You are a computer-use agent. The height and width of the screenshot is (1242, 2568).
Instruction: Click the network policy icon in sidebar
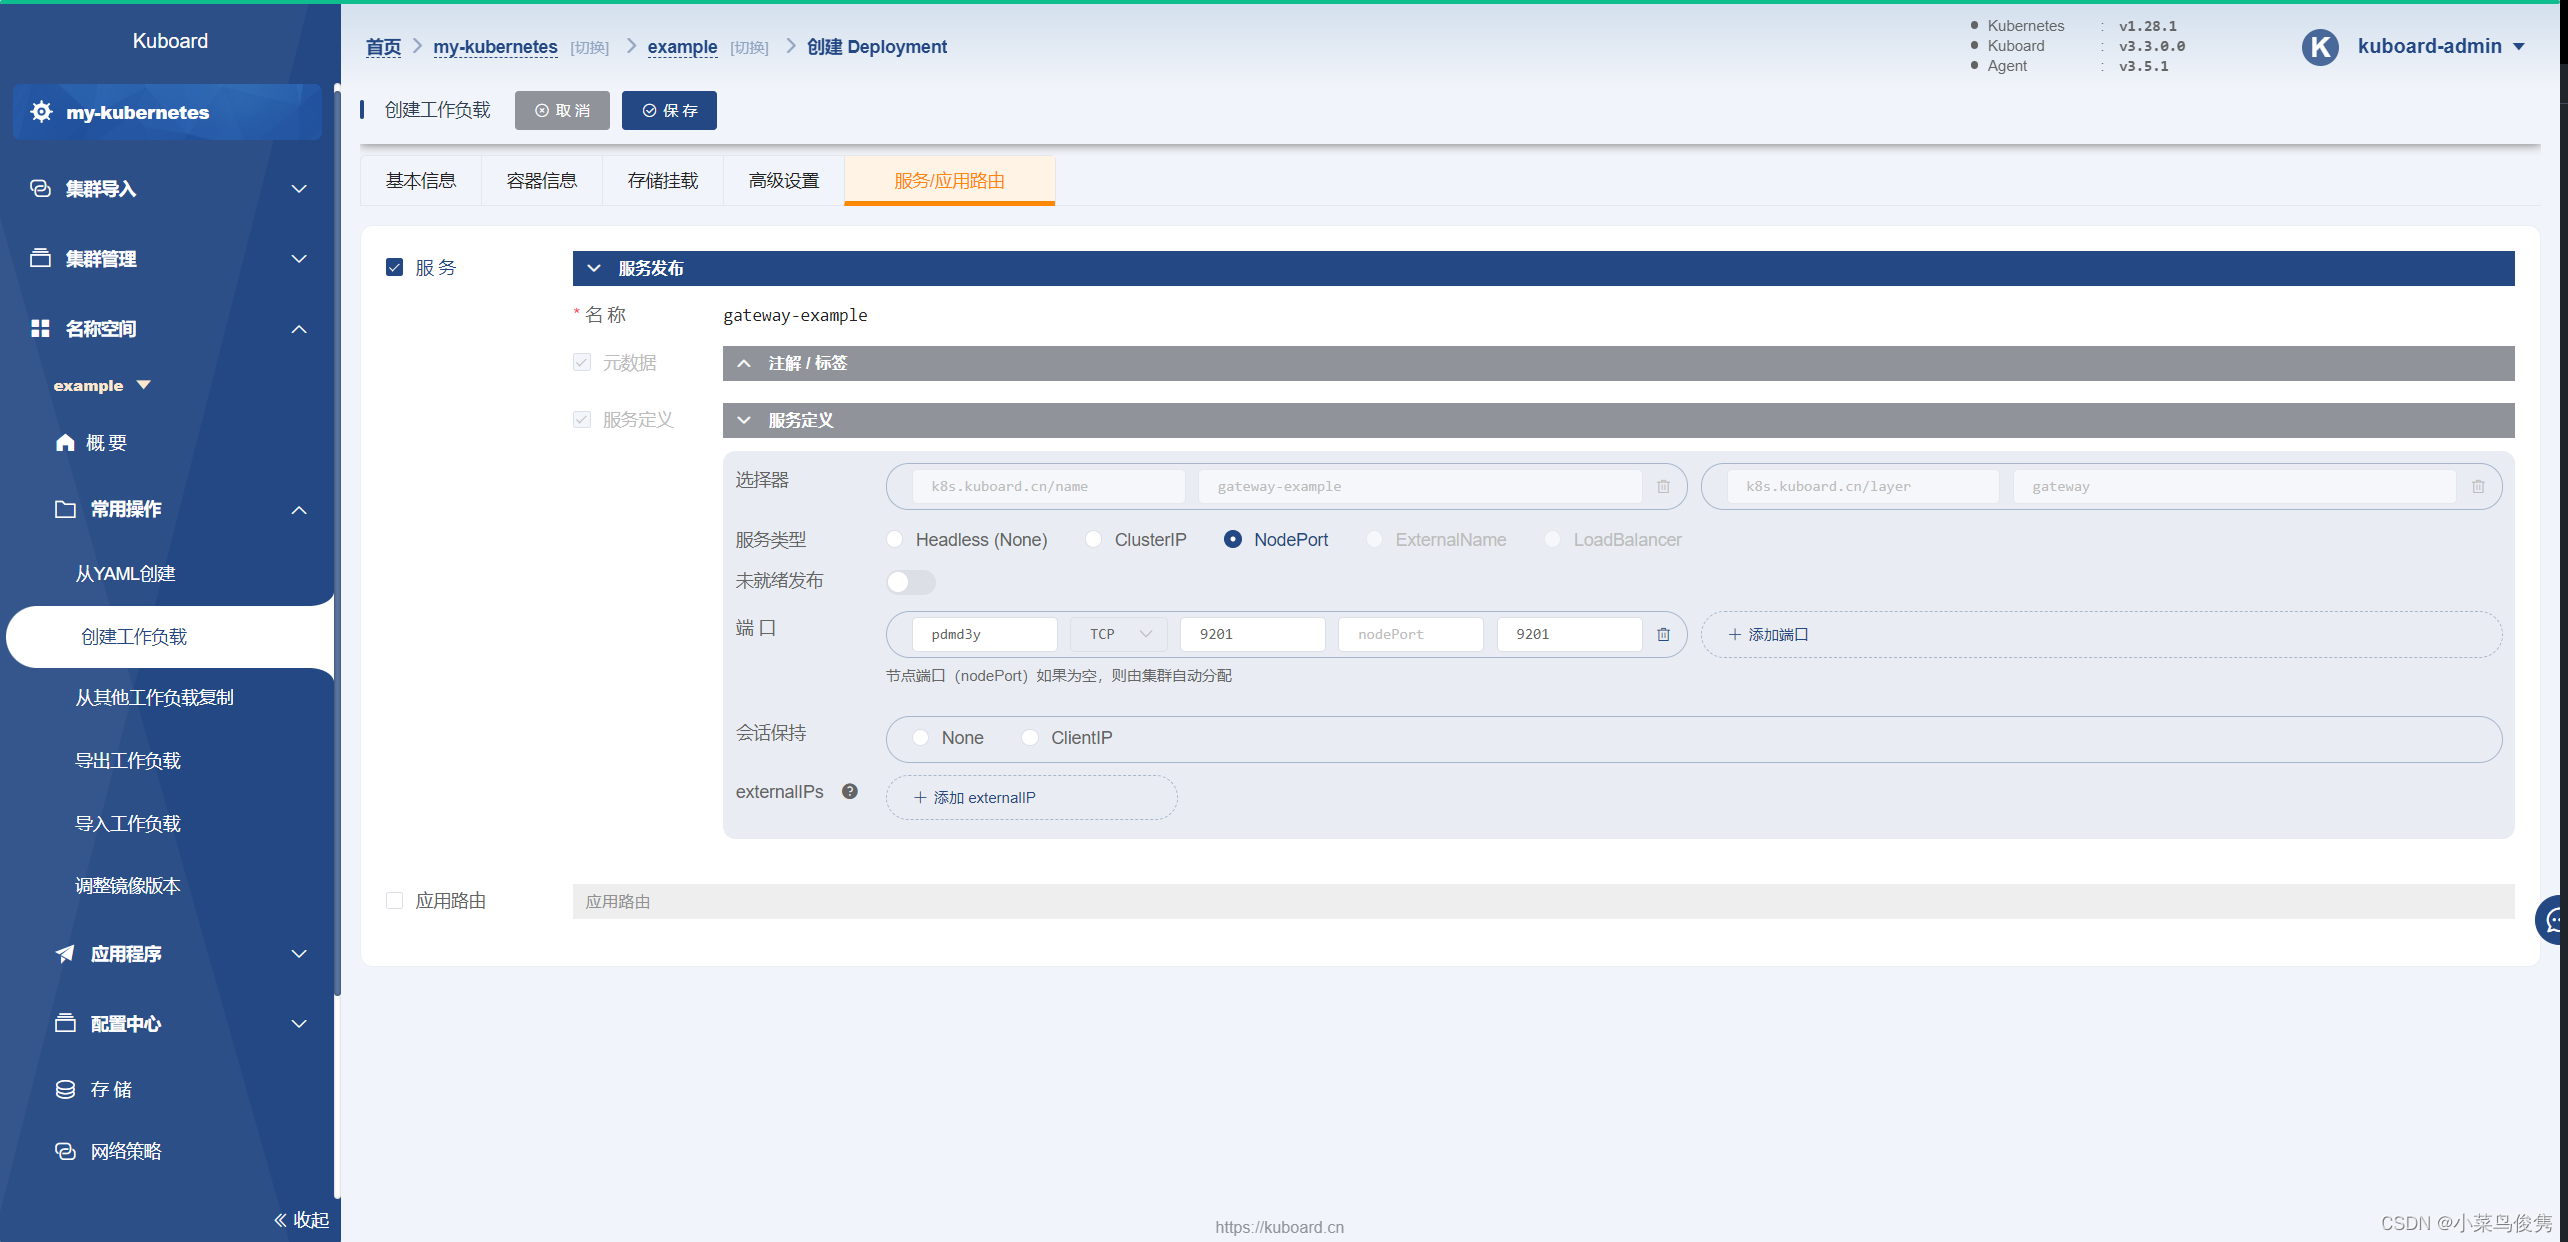coord(65,1151)
